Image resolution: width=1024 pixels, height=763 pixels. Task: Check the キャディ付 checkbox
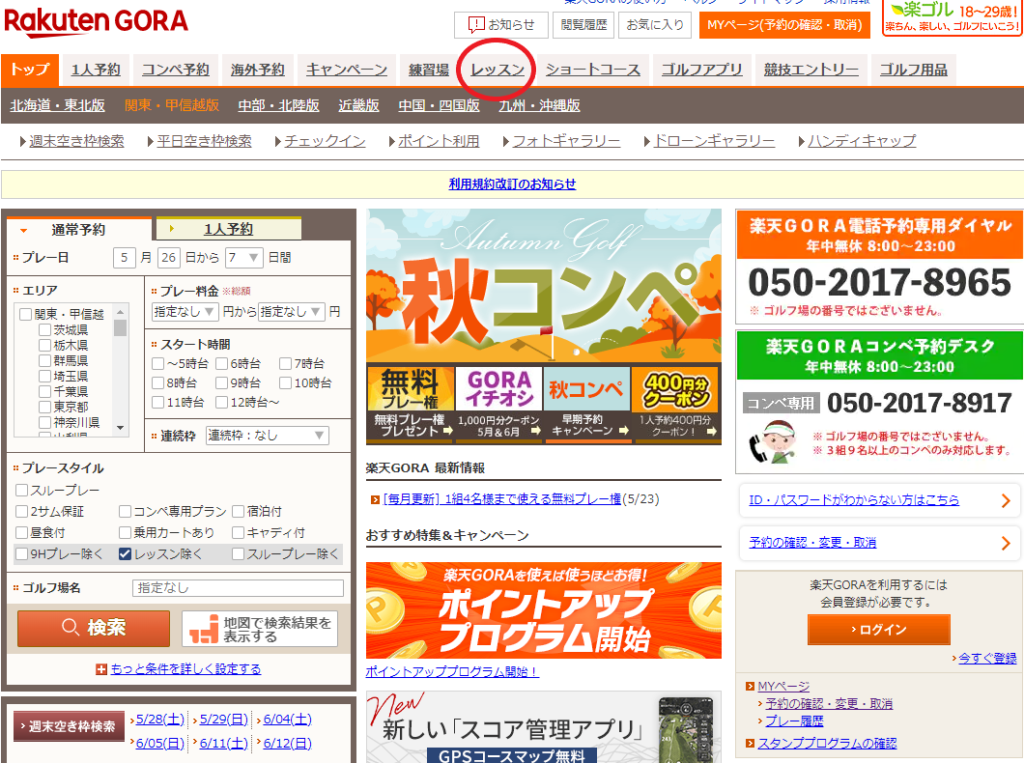238,532
